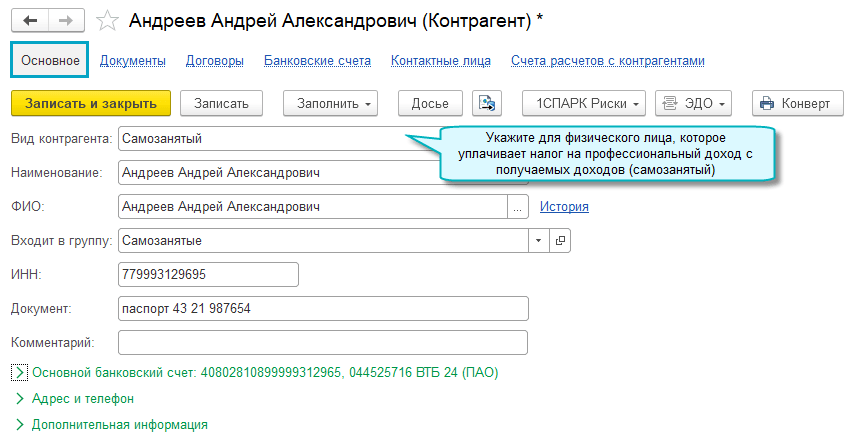The image size is (851, 440).
Task: Open the Банковские счета tab
Action: (317, 61)
